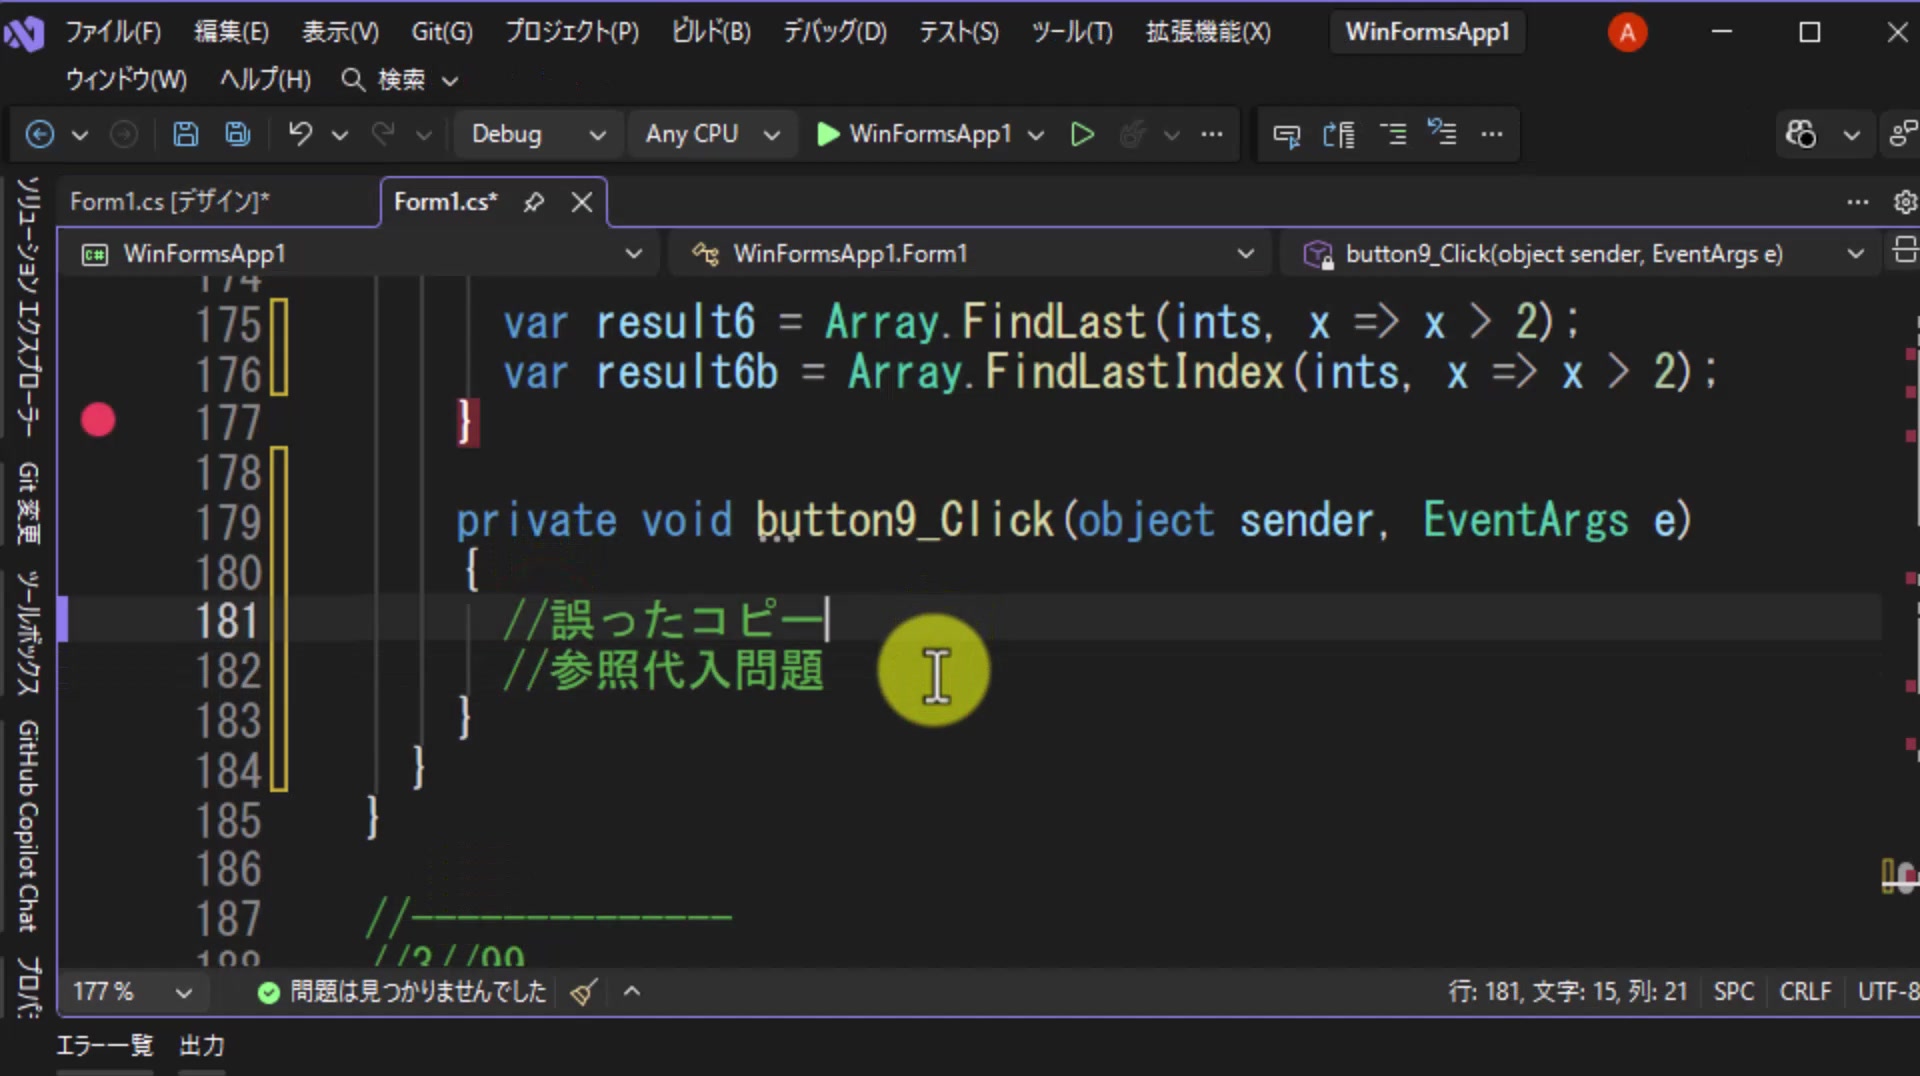Click Start Without Debugging outline play icon
This screenshot has width=1920, height=1076.
(1082, 134)
